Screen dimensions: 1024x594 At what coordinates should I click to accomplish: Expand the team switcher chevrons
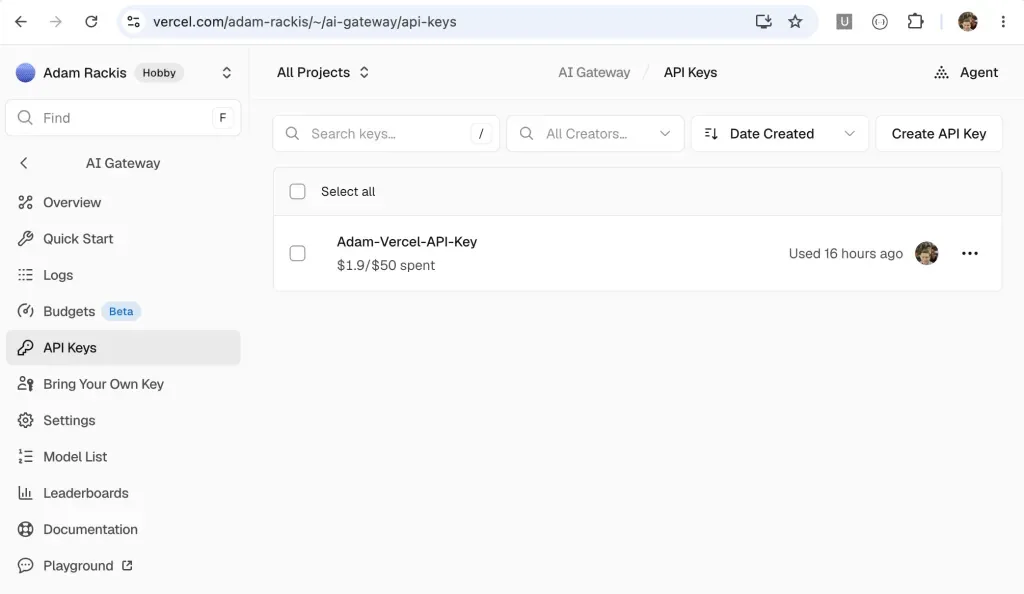227,72
